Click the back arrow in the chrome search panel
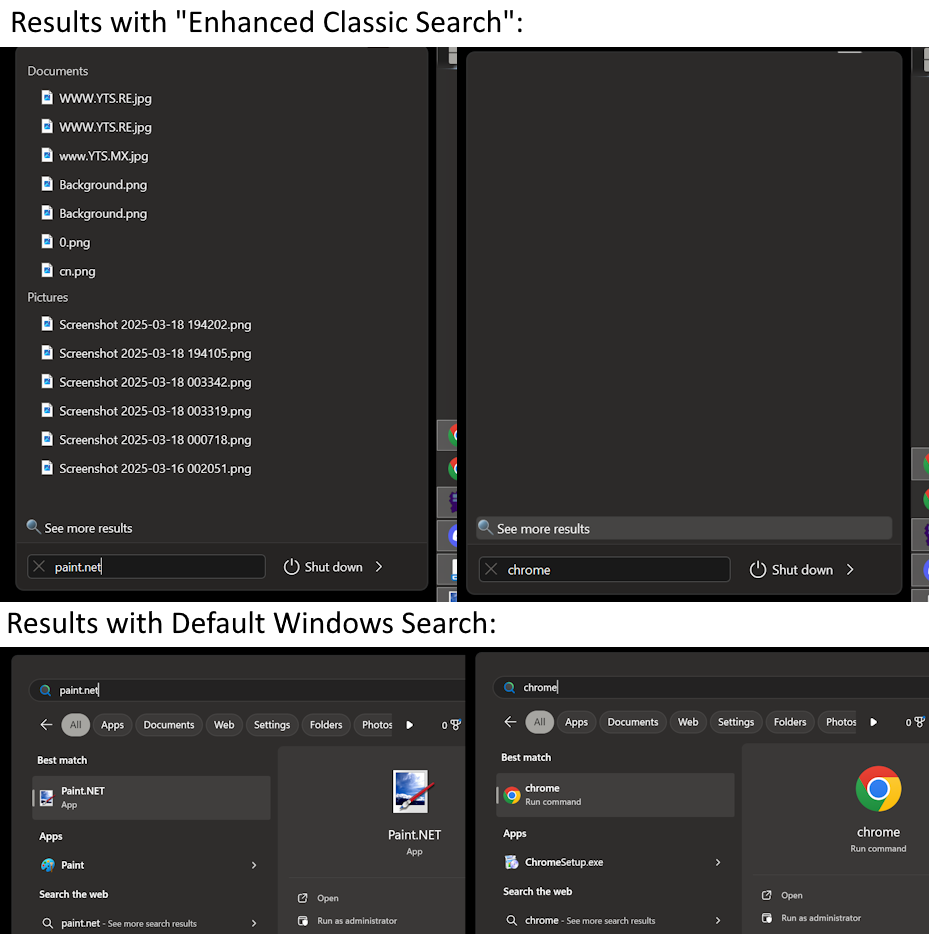 (x=510, y=722)
